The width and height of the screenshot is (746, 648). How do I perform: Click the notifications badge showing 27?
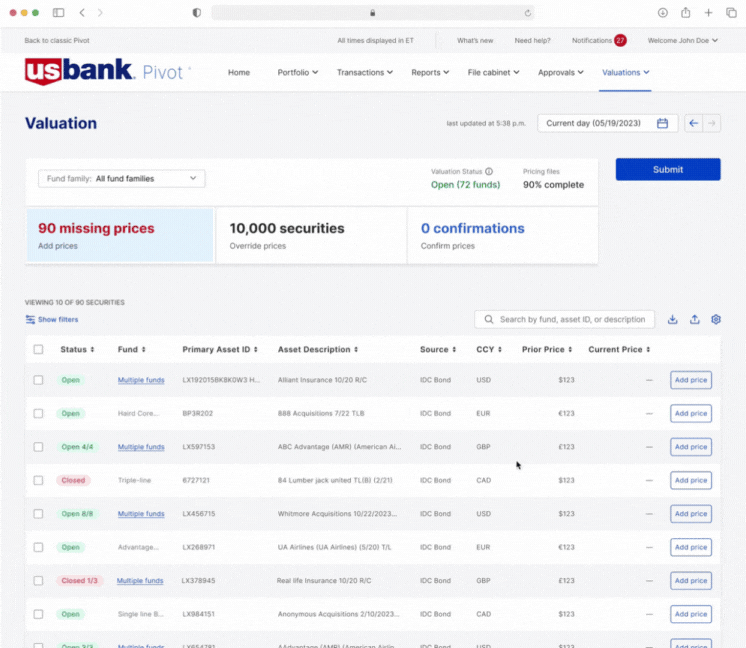tap(620, 40)
